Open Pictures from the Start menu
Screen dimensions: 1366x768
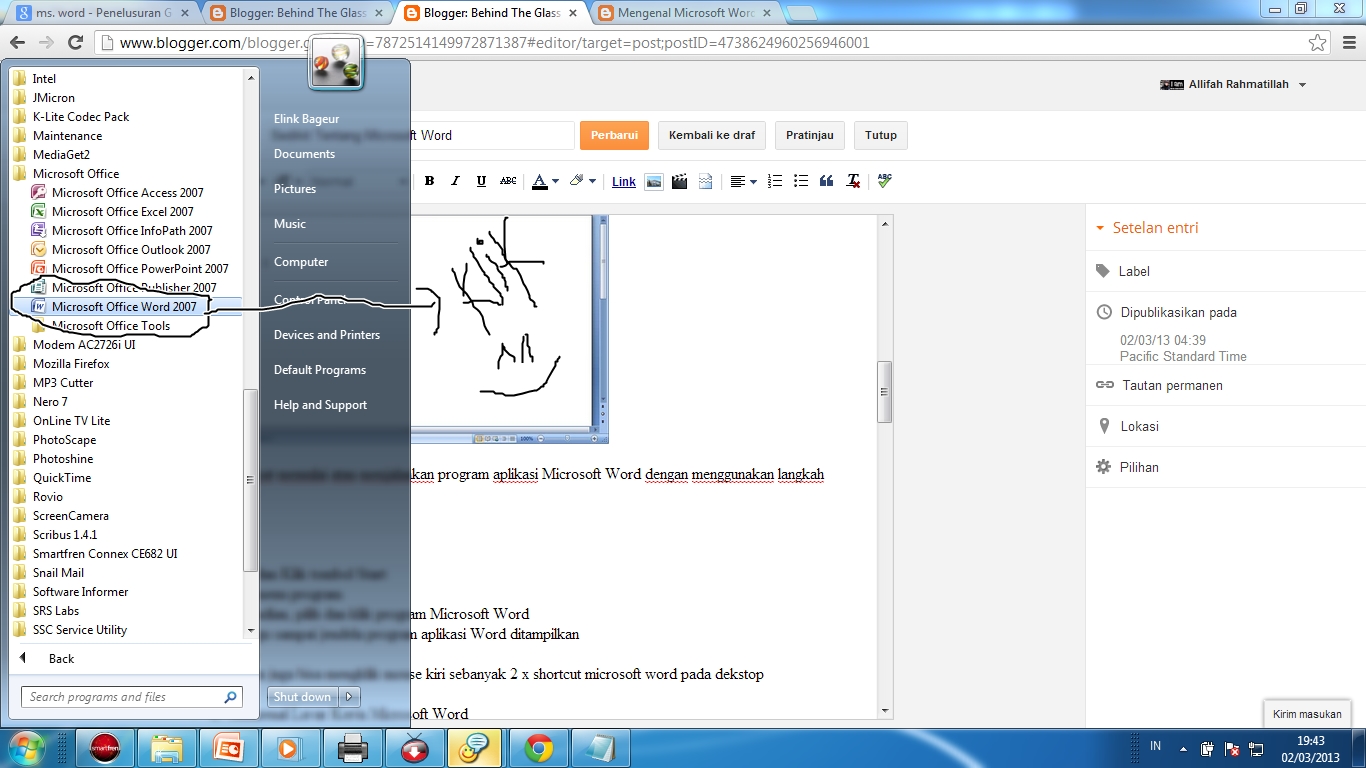[x=295, y=189]
